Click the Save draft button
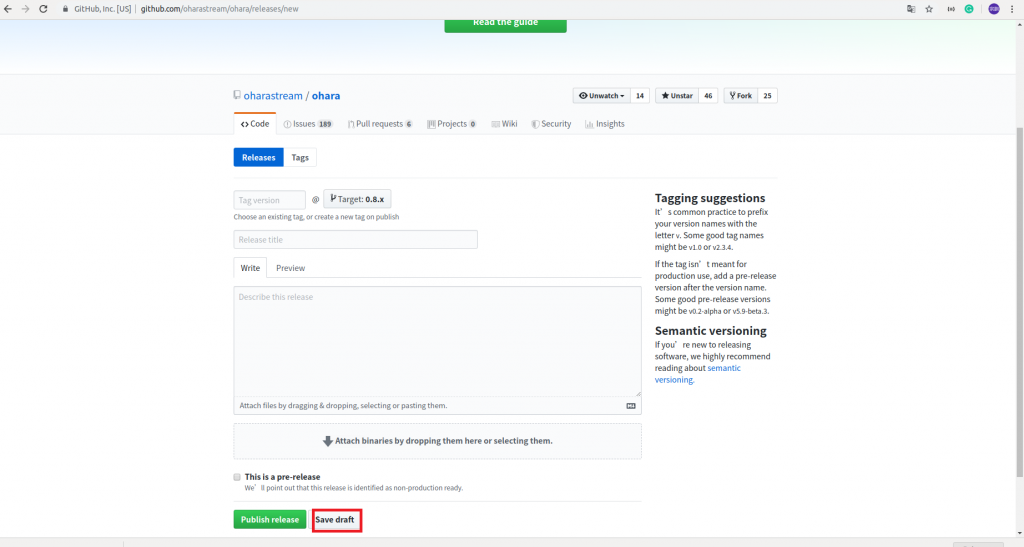 (335, 520)
